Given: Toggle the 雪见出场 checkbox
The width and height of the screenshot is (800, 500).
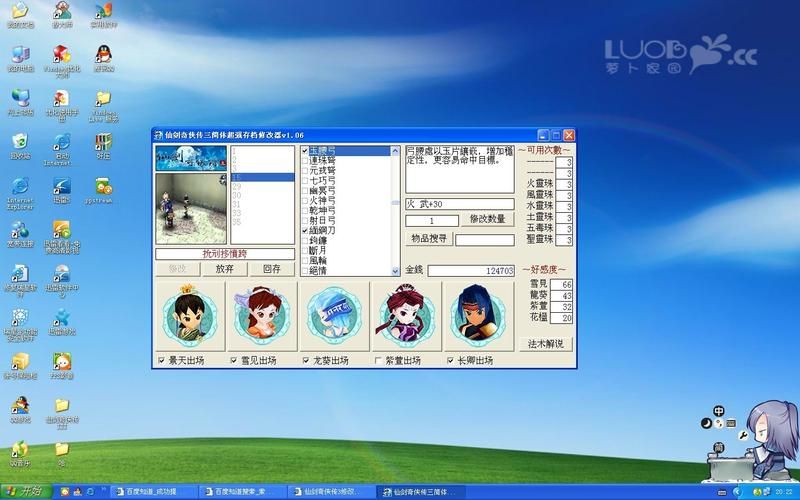Looking at the screenshot, I should point(234,360).
